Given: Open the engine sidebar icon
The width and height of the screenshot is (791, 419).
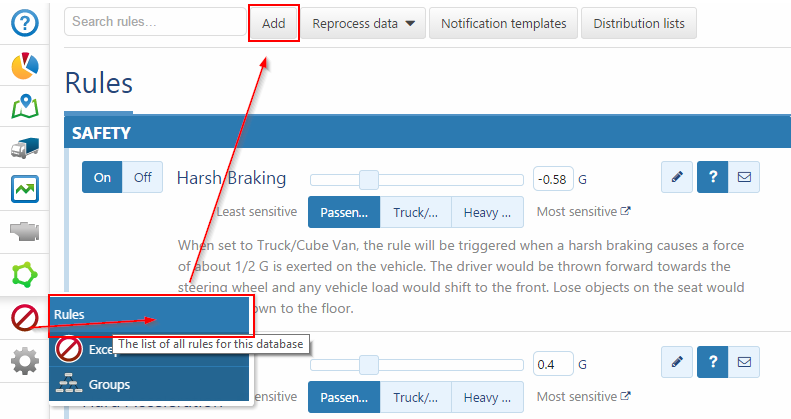Looking at the screenshot, I should click(24, 231).
